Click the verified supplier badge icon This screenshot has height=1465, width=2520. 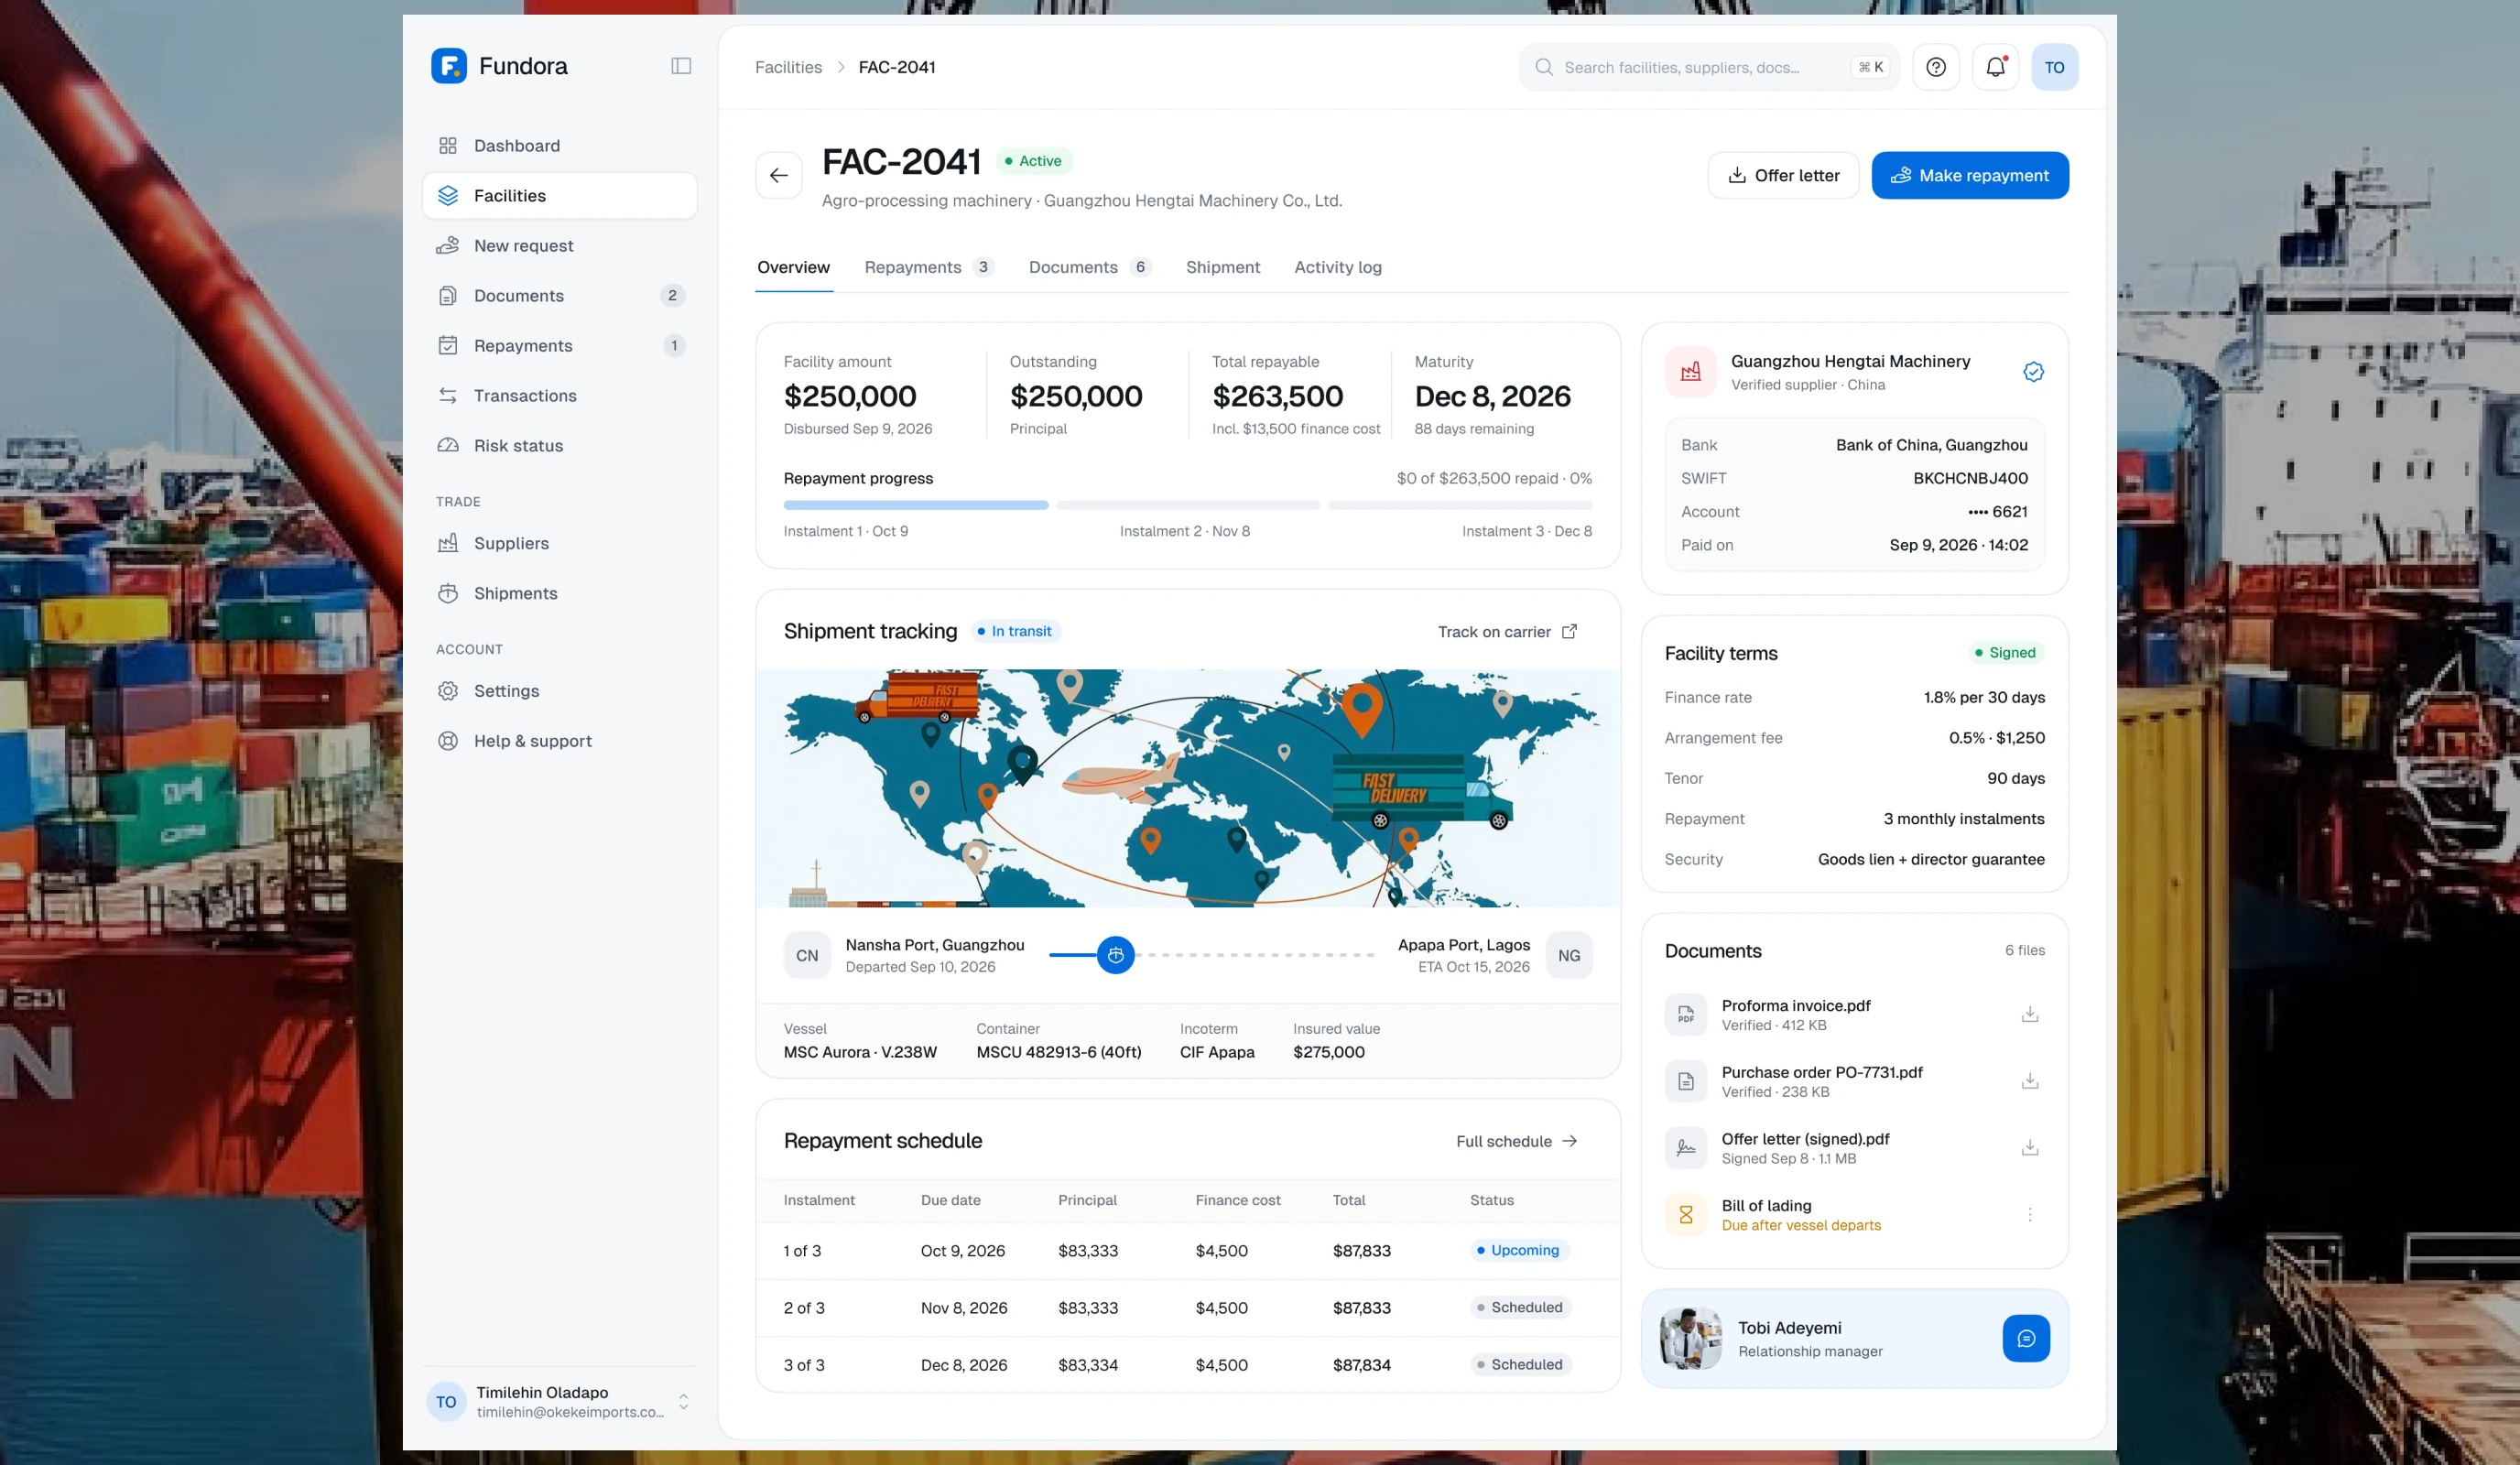pos(2033,372)
